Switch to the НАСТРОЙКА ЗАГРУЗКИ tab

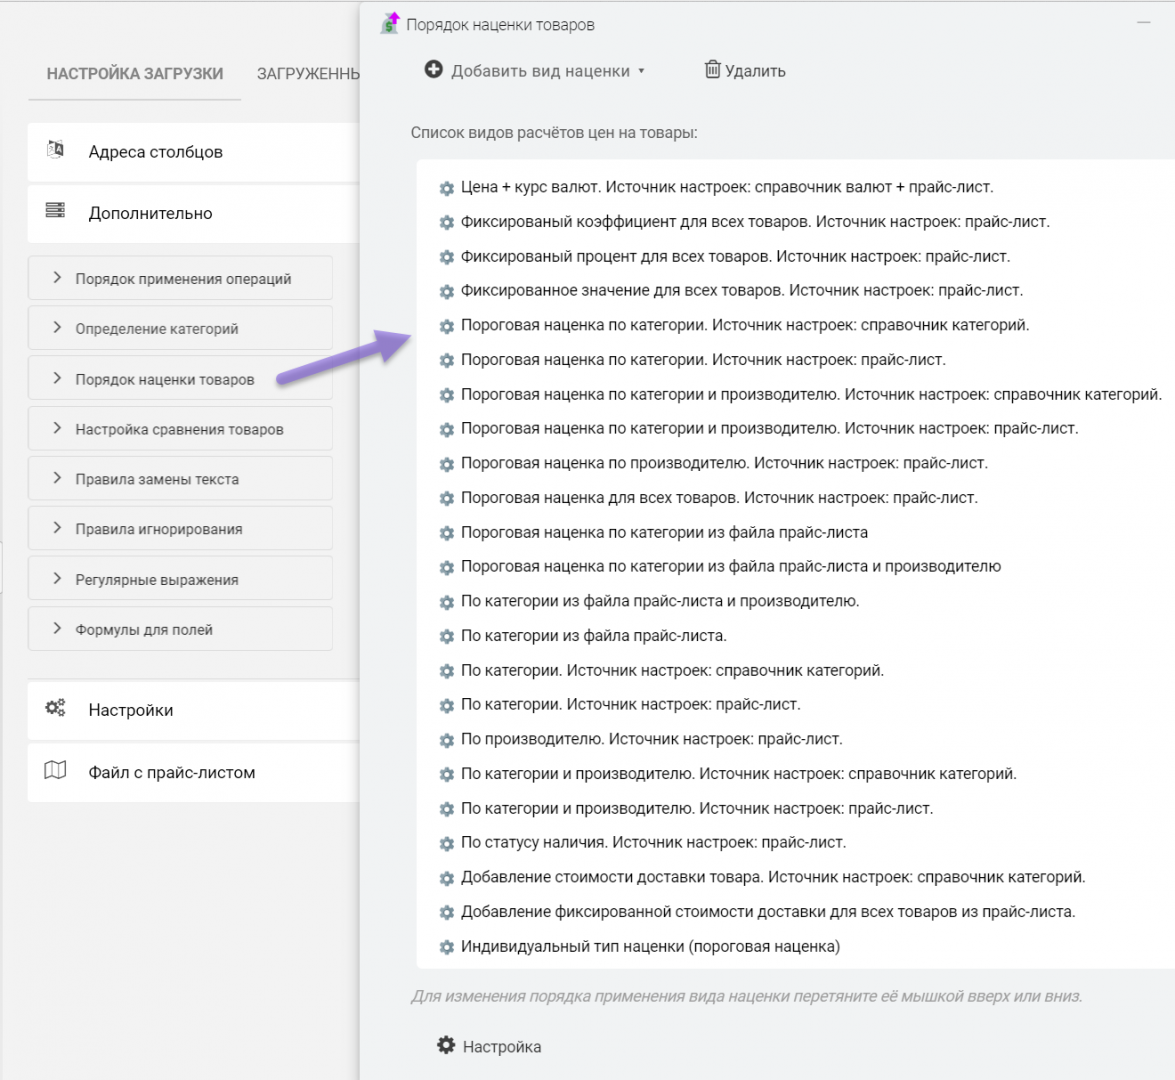tap(135, 74)
